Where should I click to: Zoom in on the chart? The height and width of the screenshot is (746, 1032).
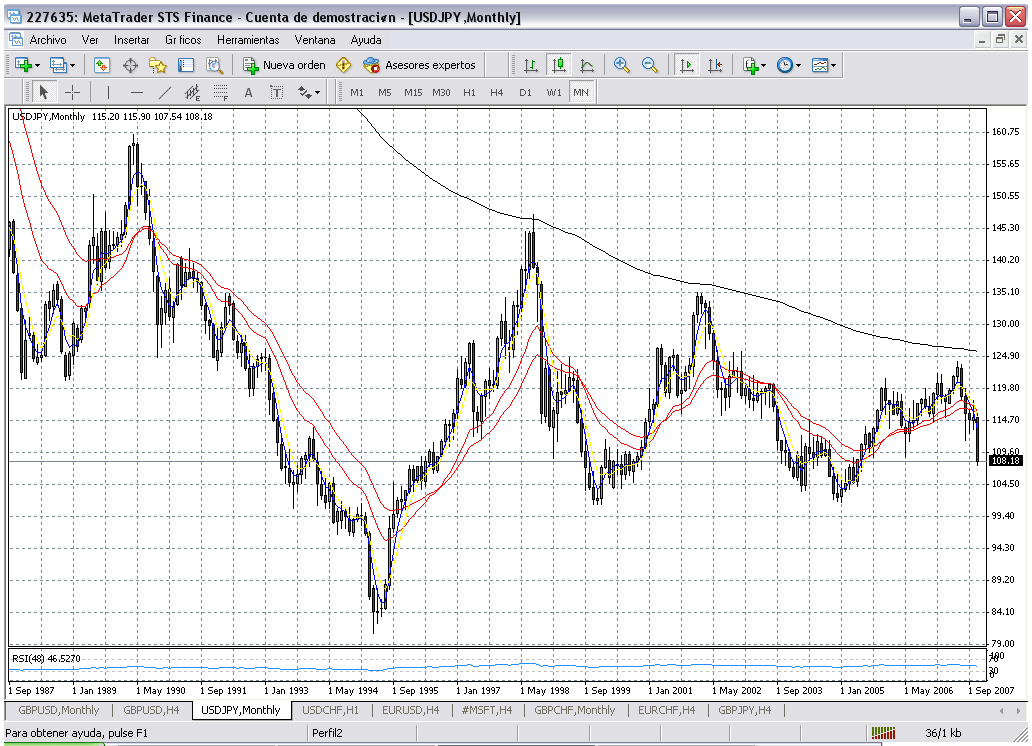pos(622,65)
